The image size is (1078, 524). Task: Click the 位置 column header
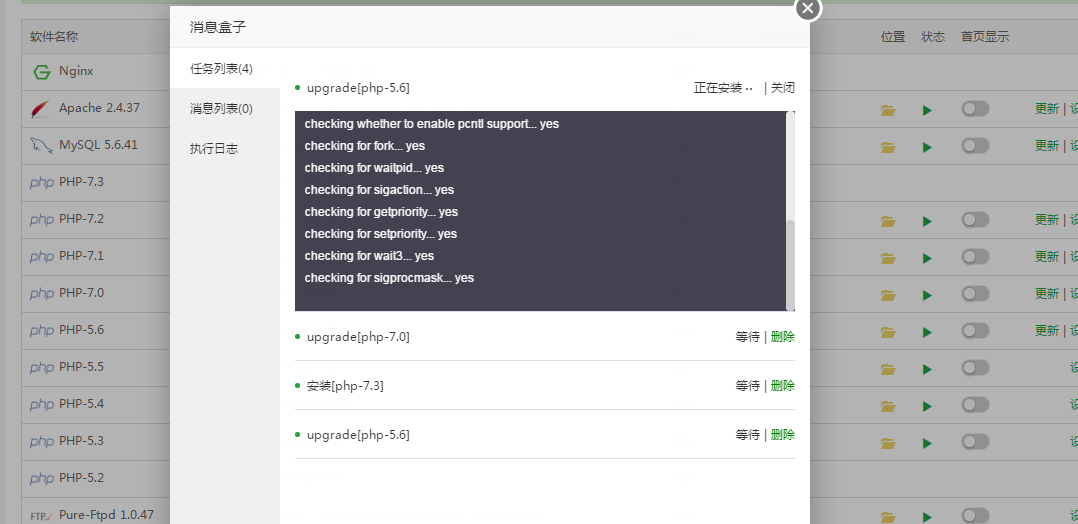[x=893, y=36]
